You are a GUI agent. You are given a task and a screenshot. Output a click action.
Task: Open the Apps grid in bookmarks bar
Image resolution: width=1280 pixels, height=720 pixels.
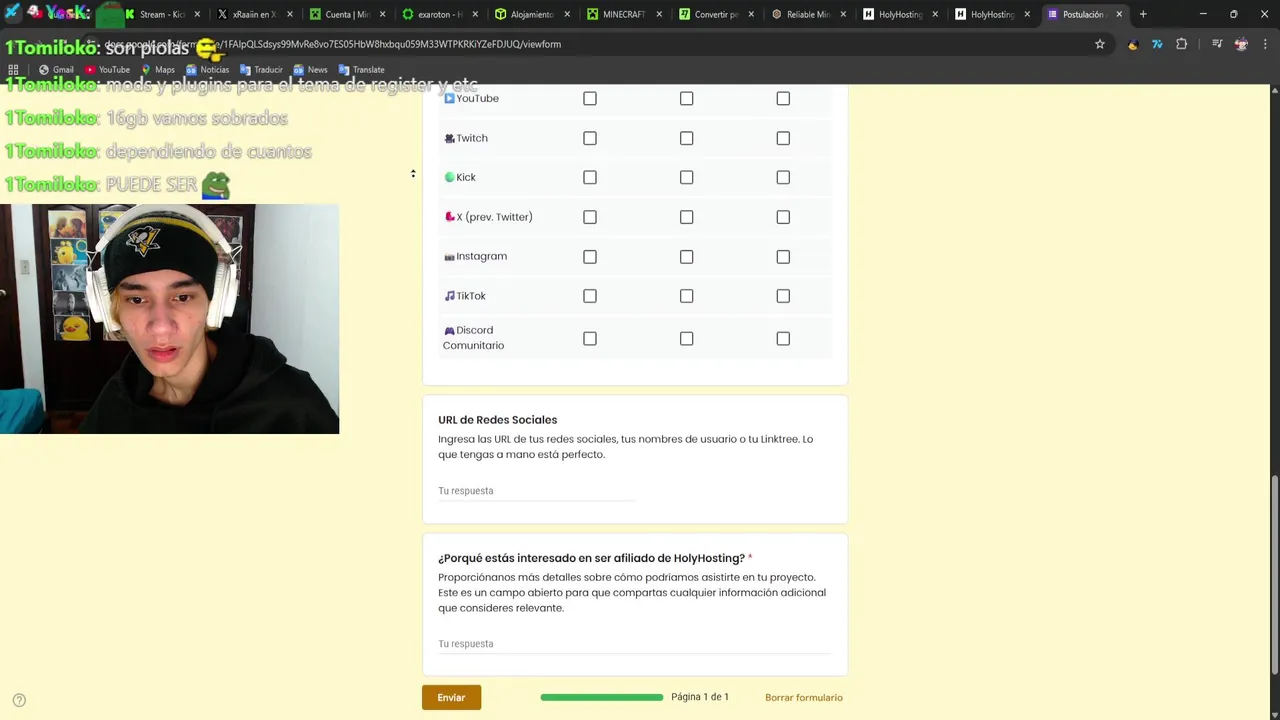click(13, 70)
